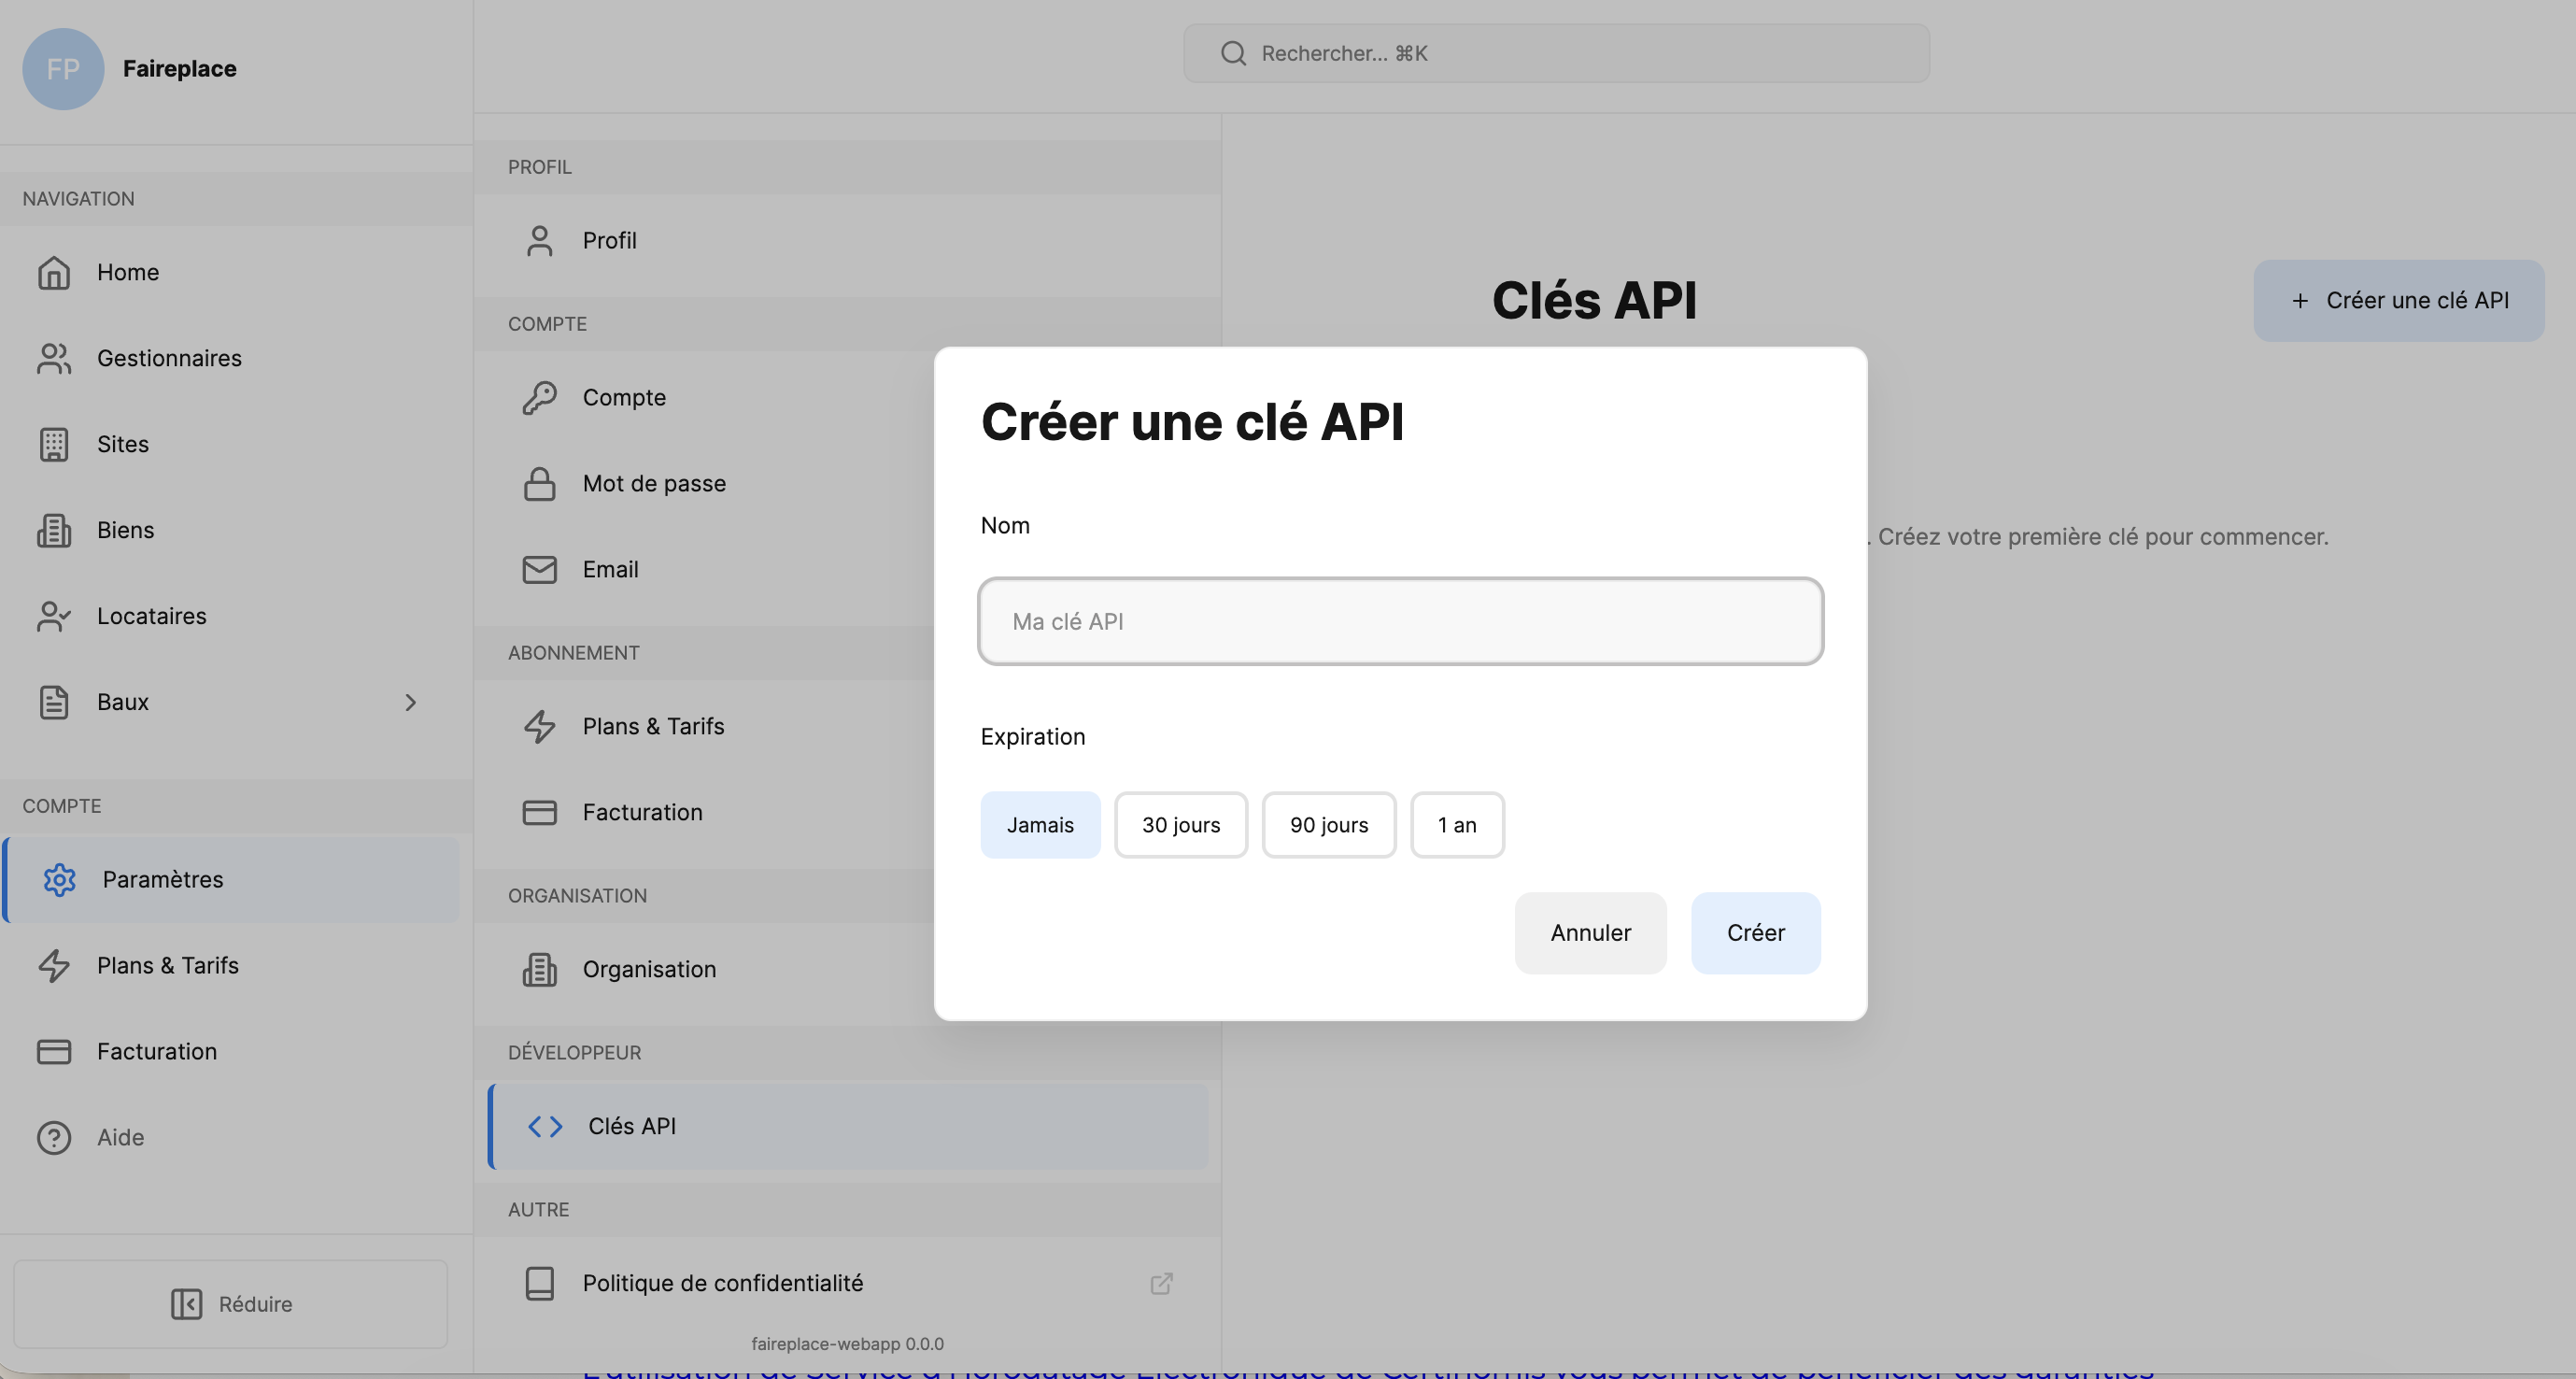Open the Clés API code icon

(x=544, y=1125)
